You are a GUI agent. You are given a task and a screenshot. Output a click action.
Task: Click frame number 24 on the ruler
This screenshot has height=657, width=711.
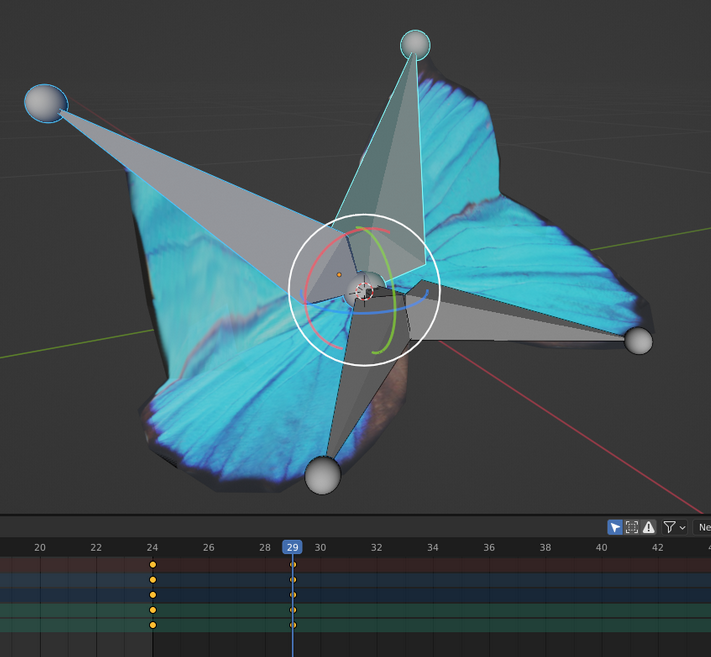152,547
